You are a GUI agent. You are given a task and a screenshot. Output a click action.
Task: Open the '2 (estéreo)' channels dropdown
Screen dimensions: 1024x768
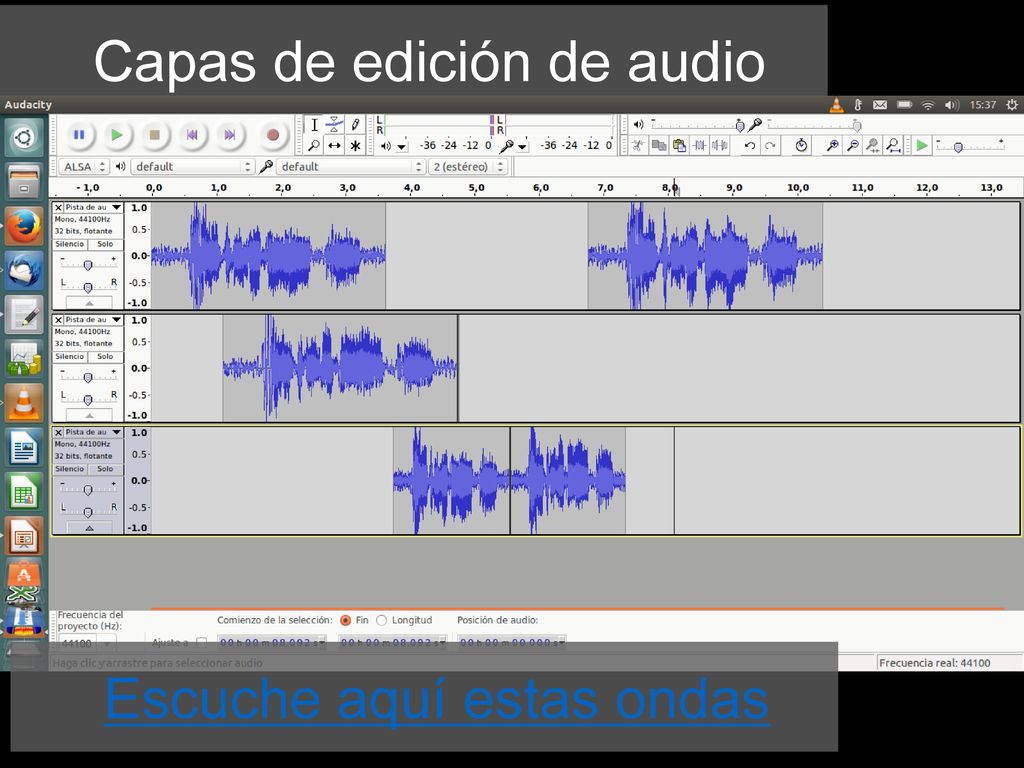point(468,167)
